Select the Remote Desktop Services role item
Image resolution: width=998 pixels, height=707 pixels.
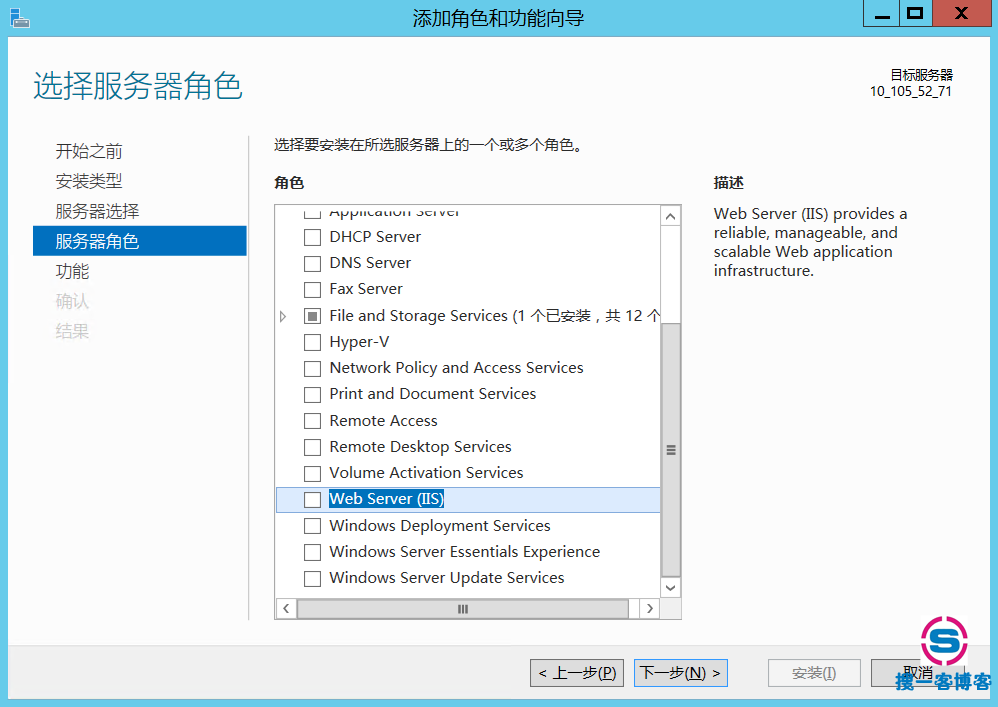(x=420, y=447)
